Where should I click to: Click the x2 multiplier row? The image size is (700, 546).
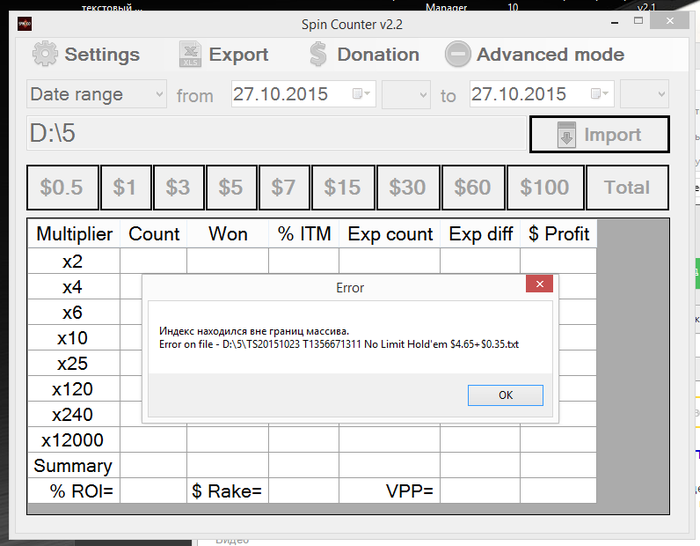coord(72,261)
